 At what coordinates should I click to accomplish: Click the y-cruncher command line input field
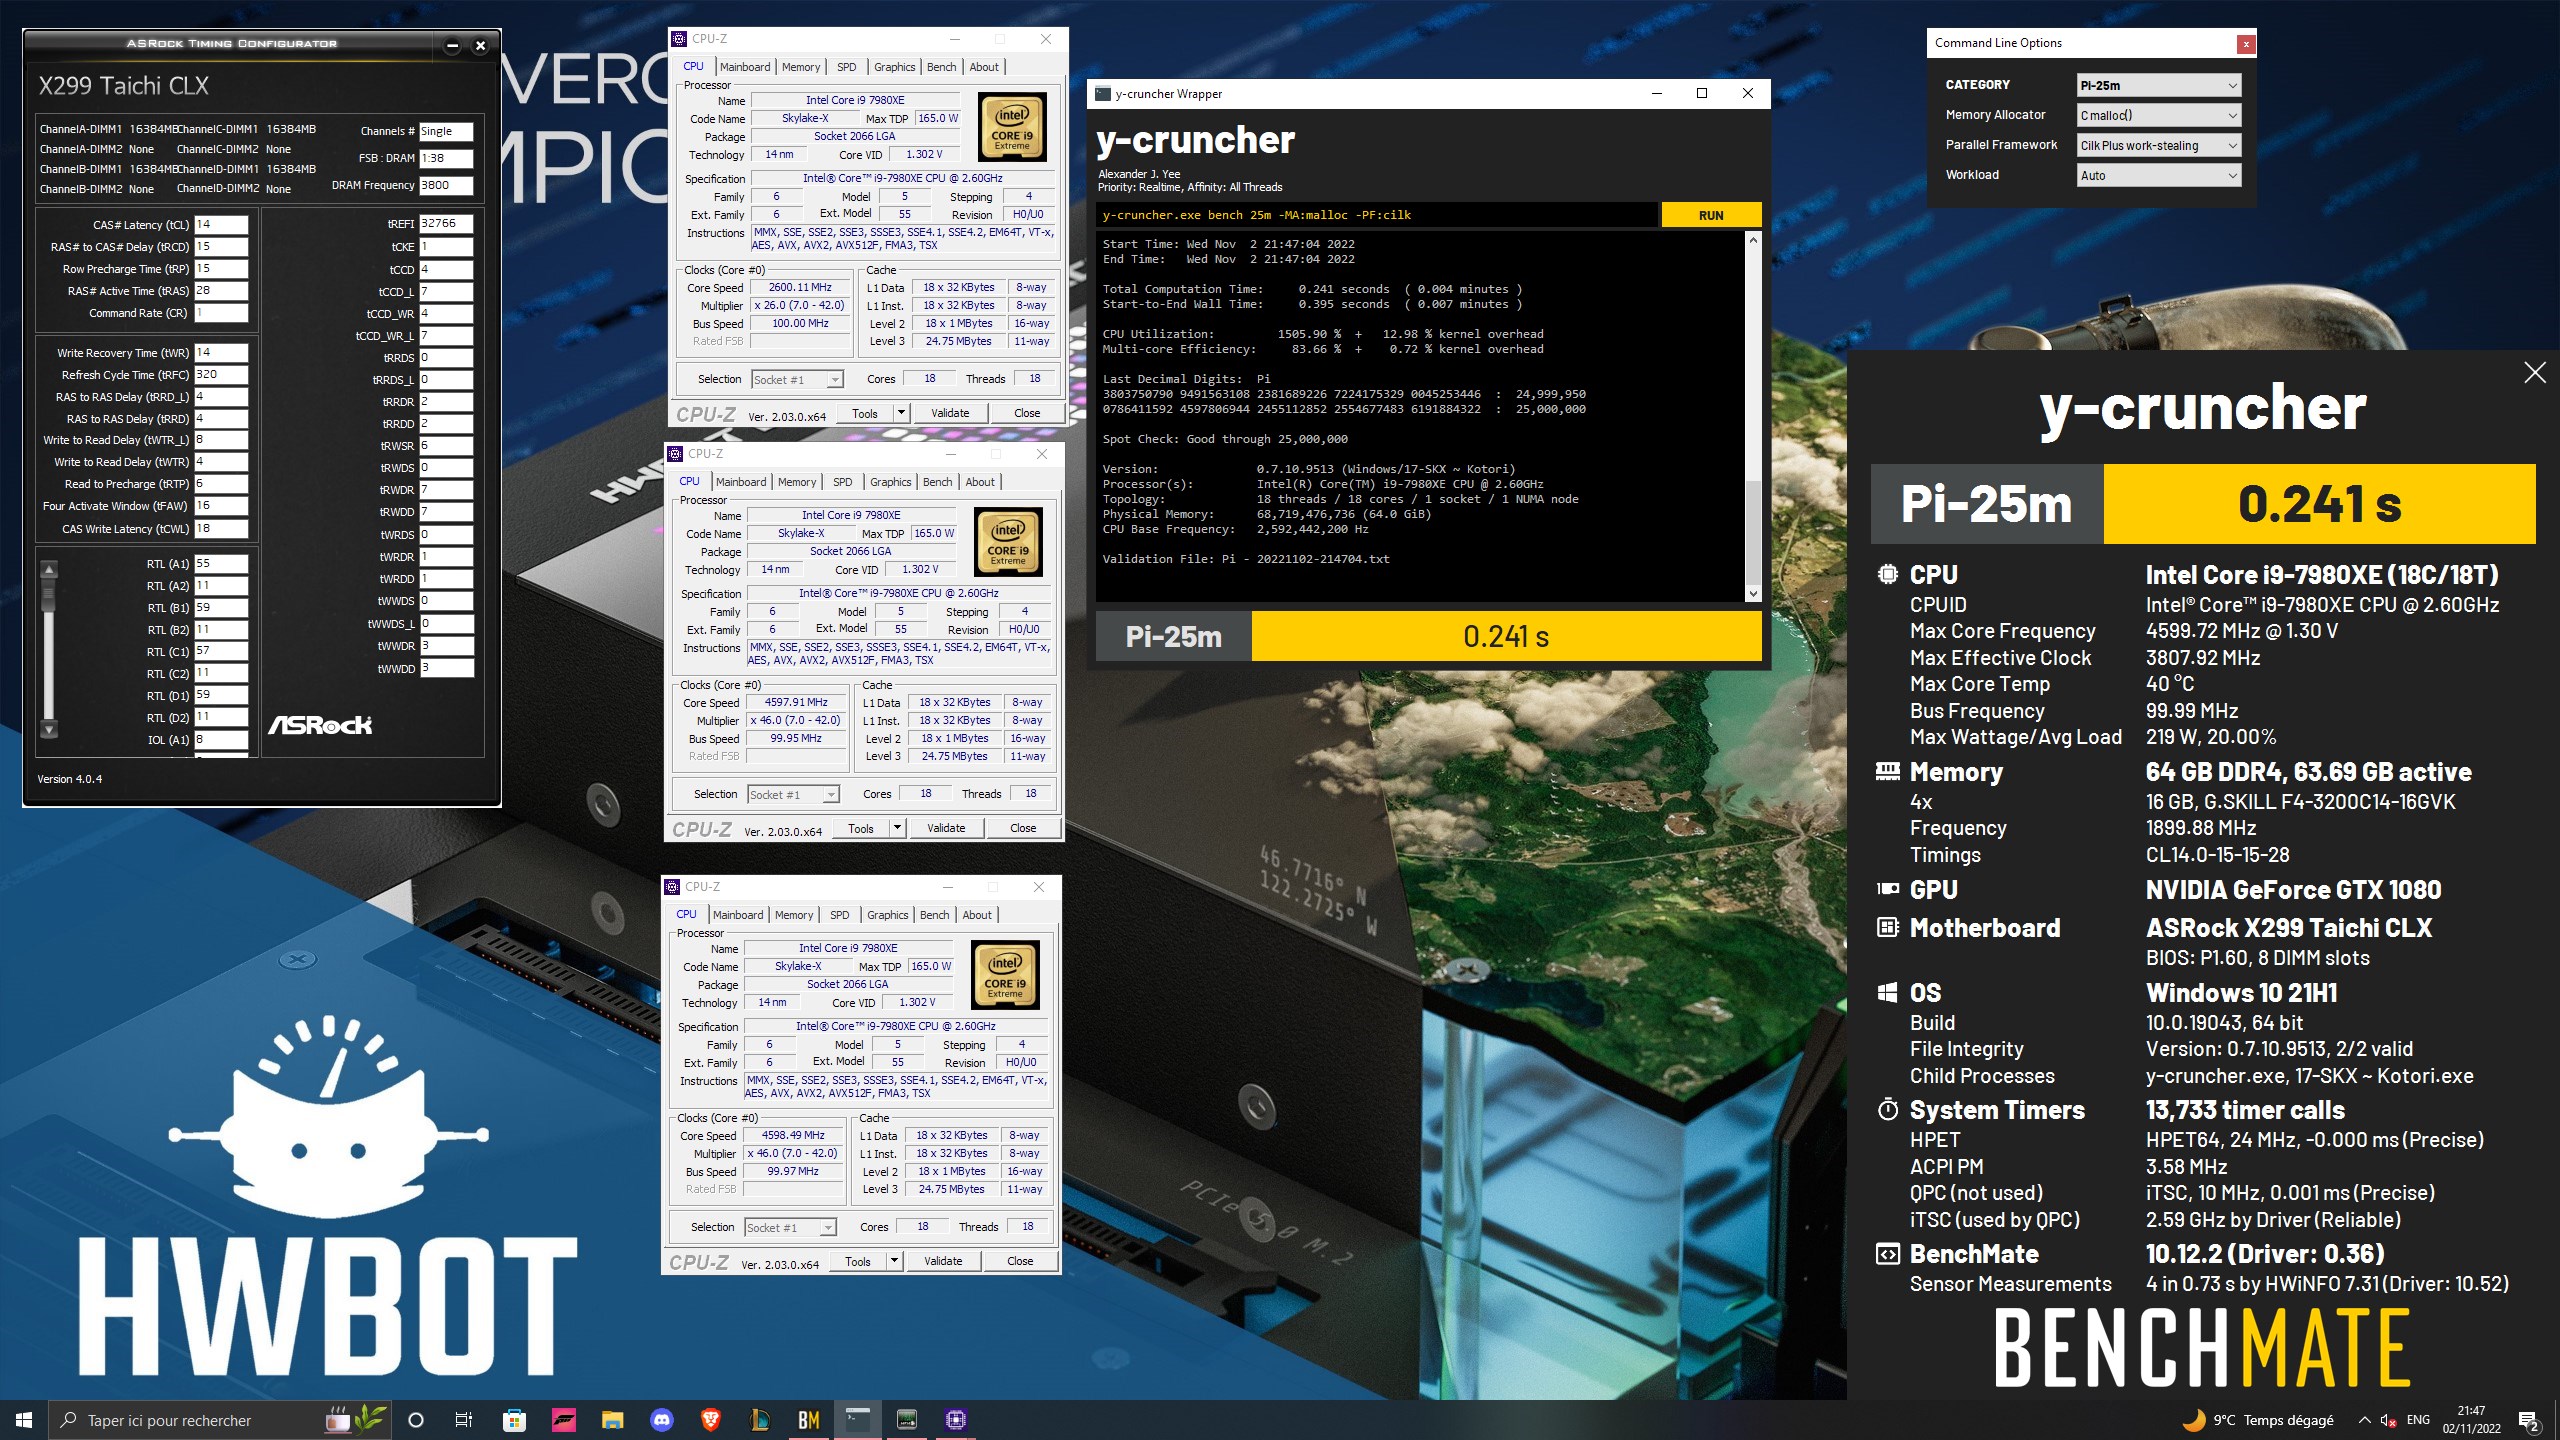[1376, 215]
